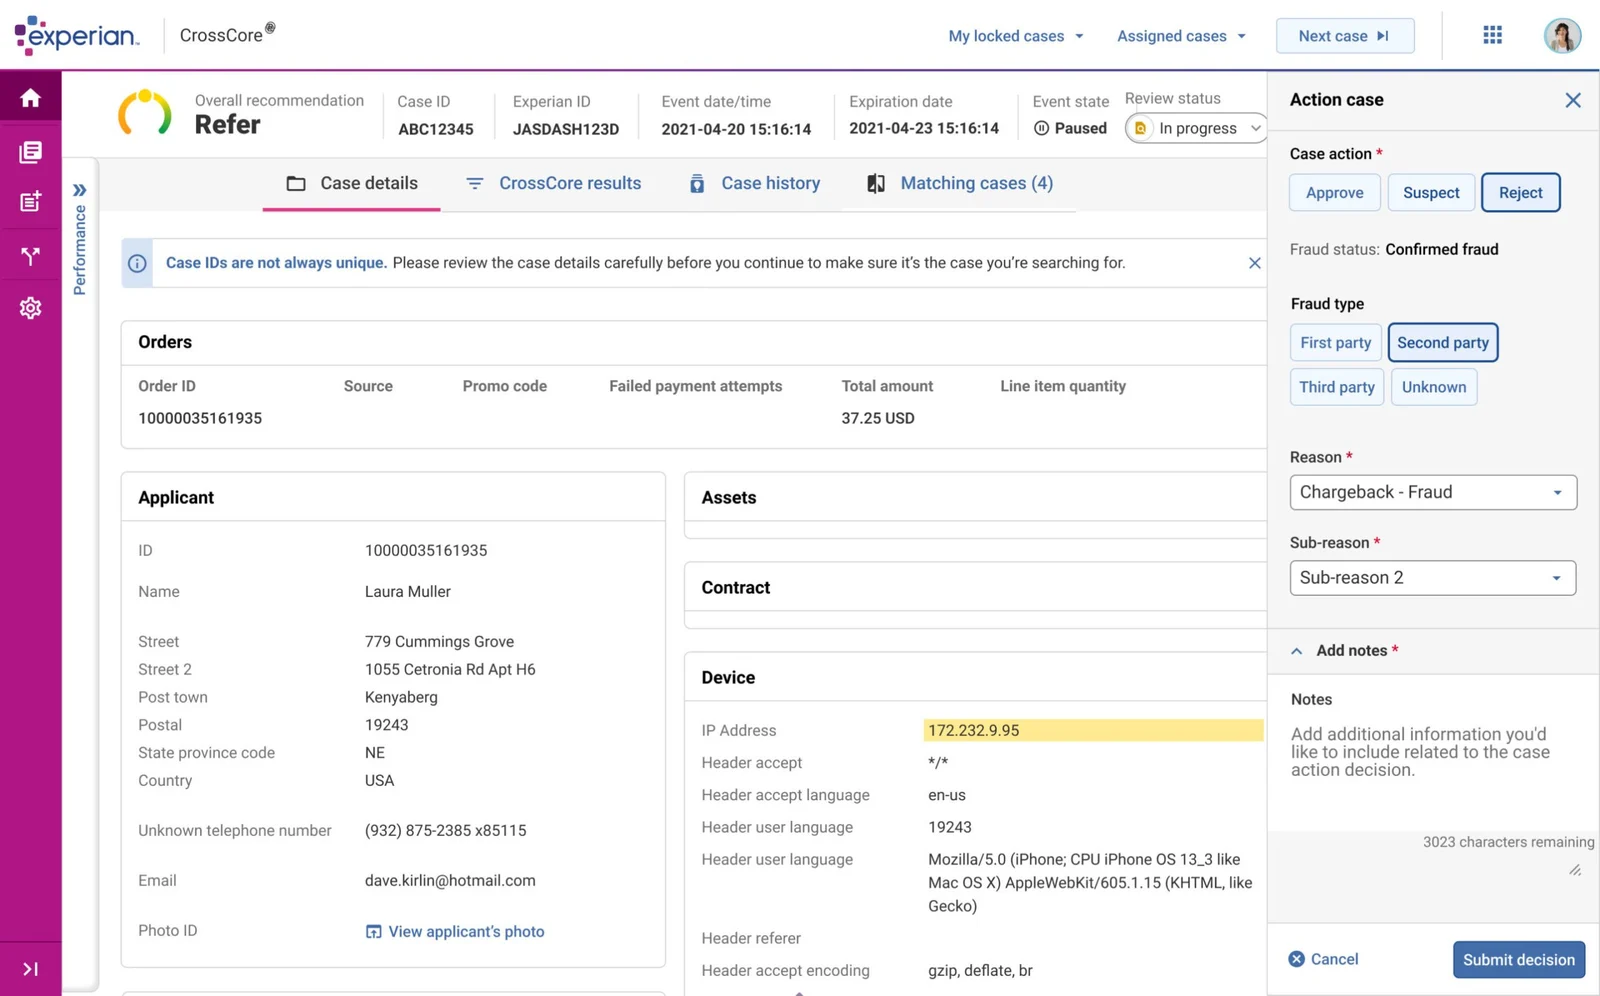Submit the case decision
Viewport: 1600px width, 996px height.
[x=1518, y=960]
